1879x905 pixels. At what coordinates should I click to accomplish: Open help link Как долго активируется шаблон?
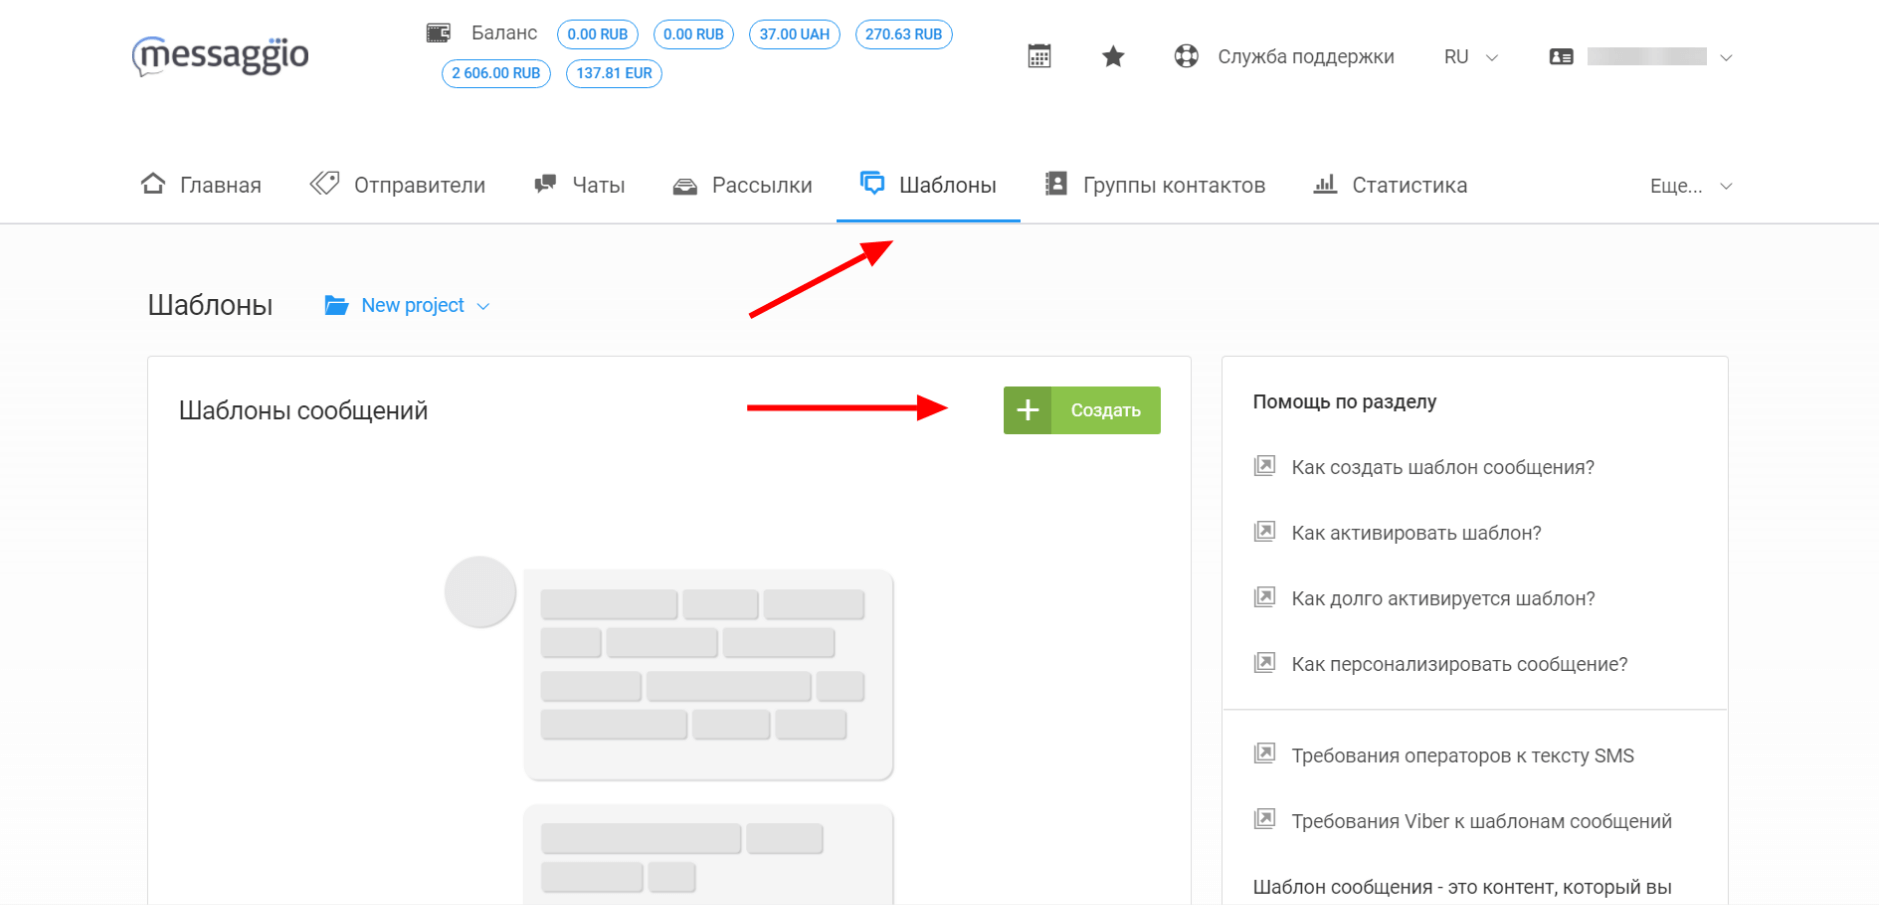pos(1443,599)
